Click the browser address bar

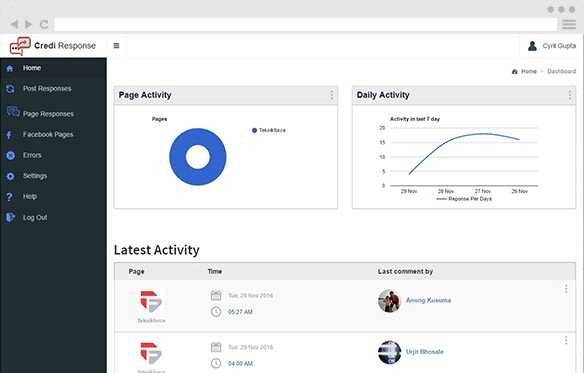tap(306, 24)
